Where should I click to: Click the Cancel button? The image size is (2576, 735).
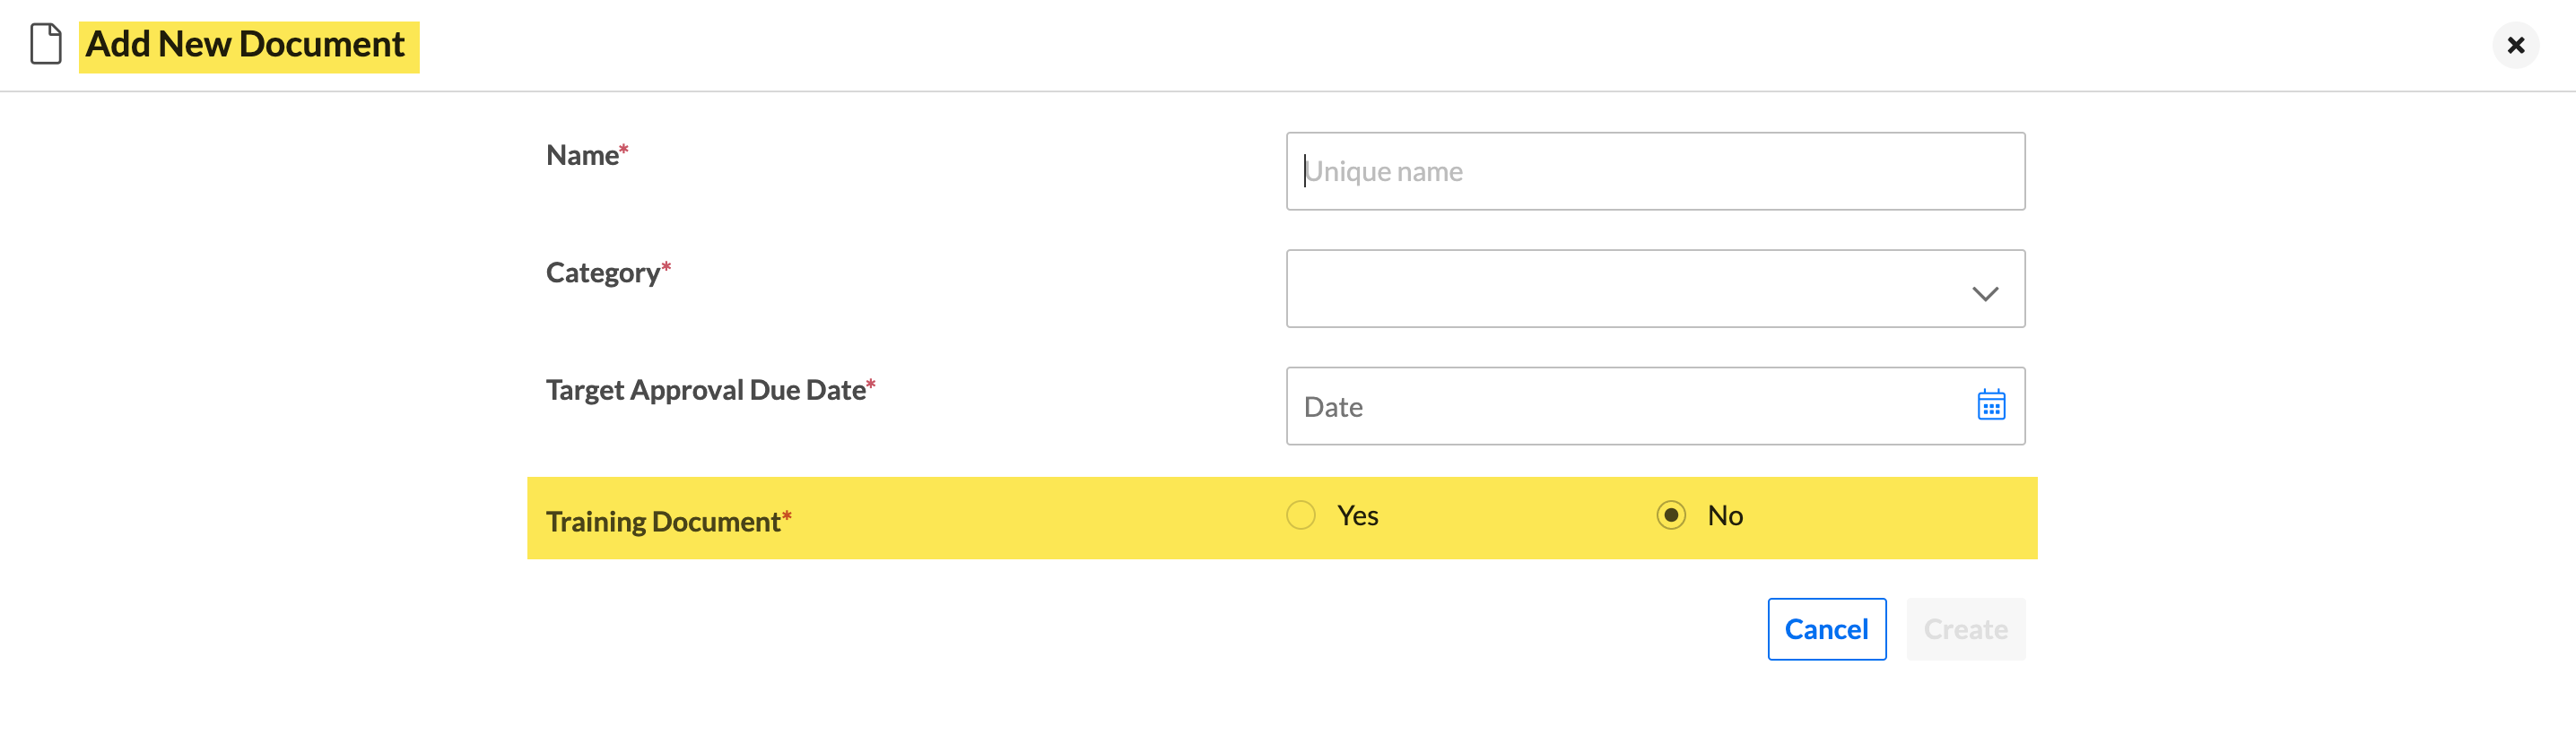(1827, 630)
